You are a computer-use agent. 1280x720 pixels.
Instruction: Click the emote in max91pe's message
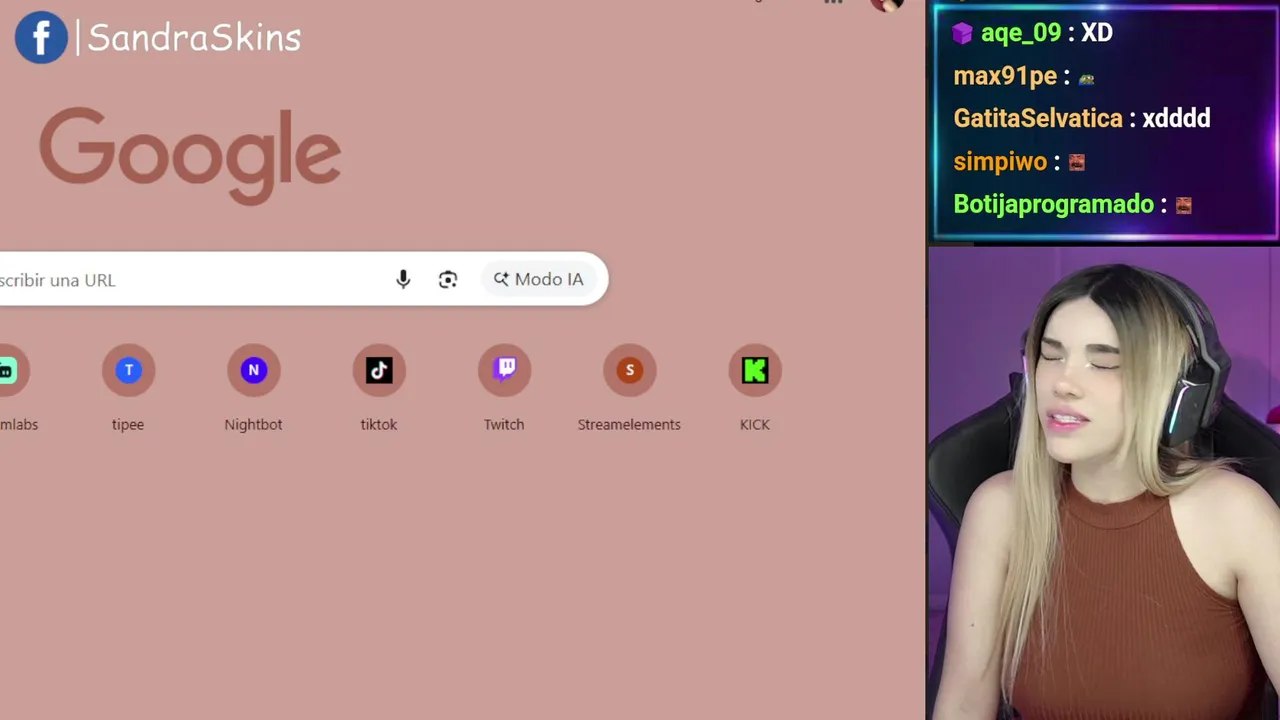pos(1086,79)
